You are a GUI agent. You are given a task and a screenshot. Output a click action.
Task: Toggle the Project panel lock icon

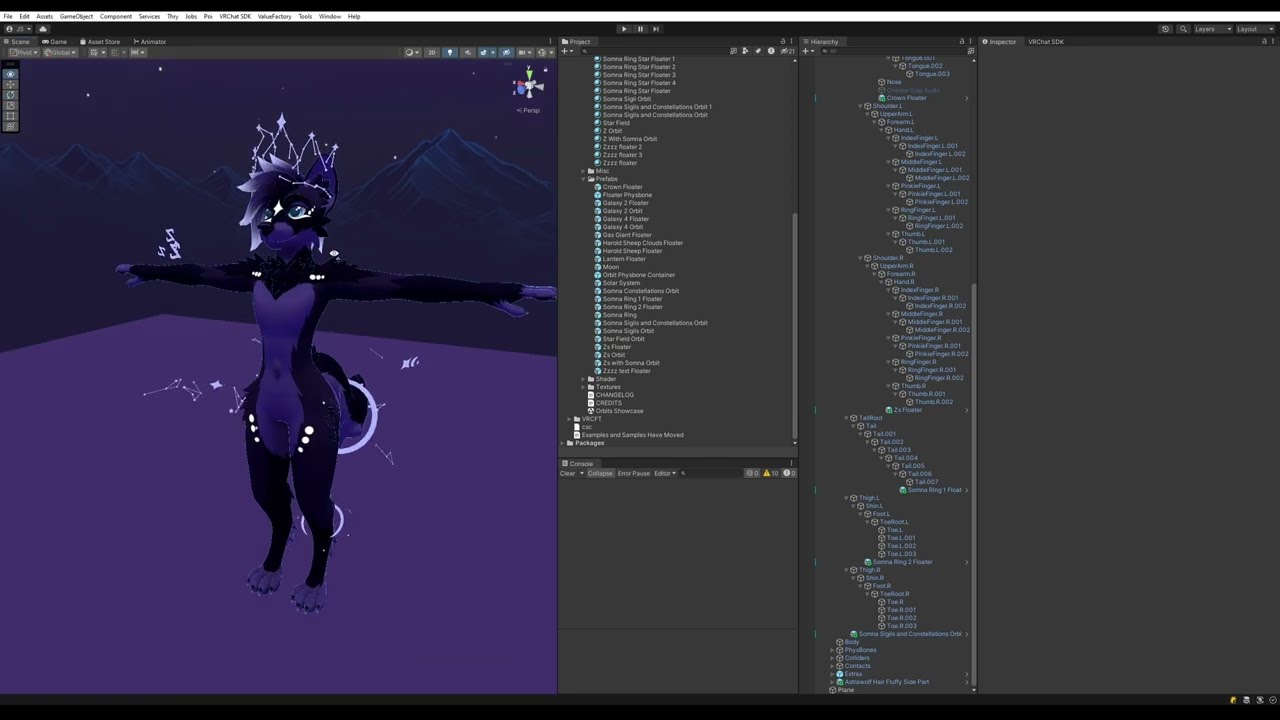783,42
